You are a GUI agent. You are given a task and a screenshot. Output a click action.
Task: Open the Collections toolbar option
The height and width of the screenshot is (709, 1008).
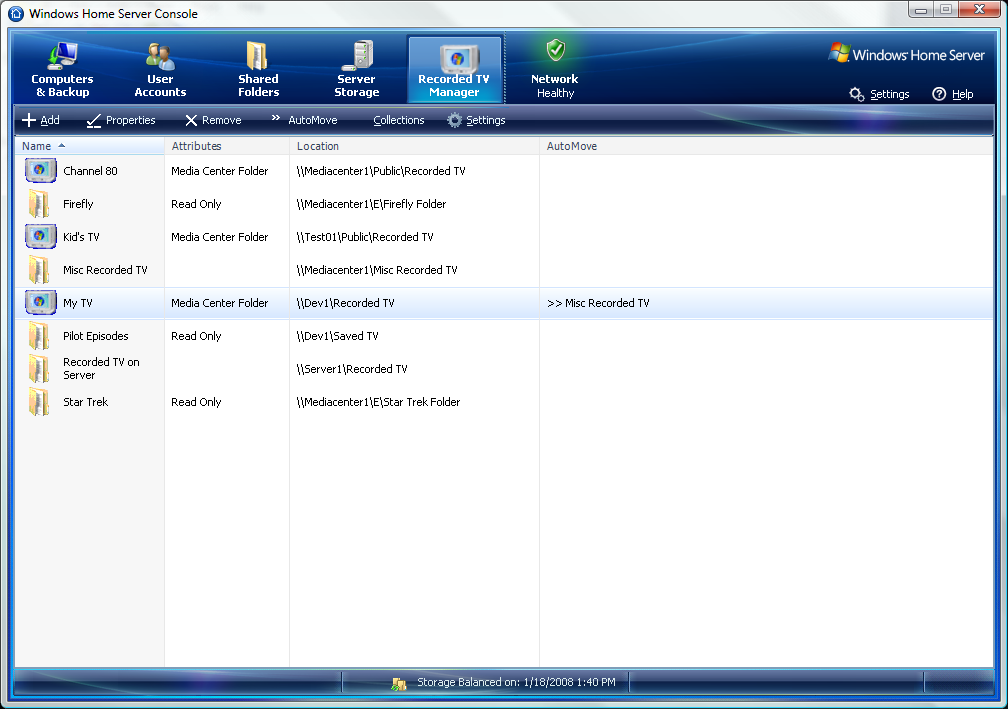399,120
